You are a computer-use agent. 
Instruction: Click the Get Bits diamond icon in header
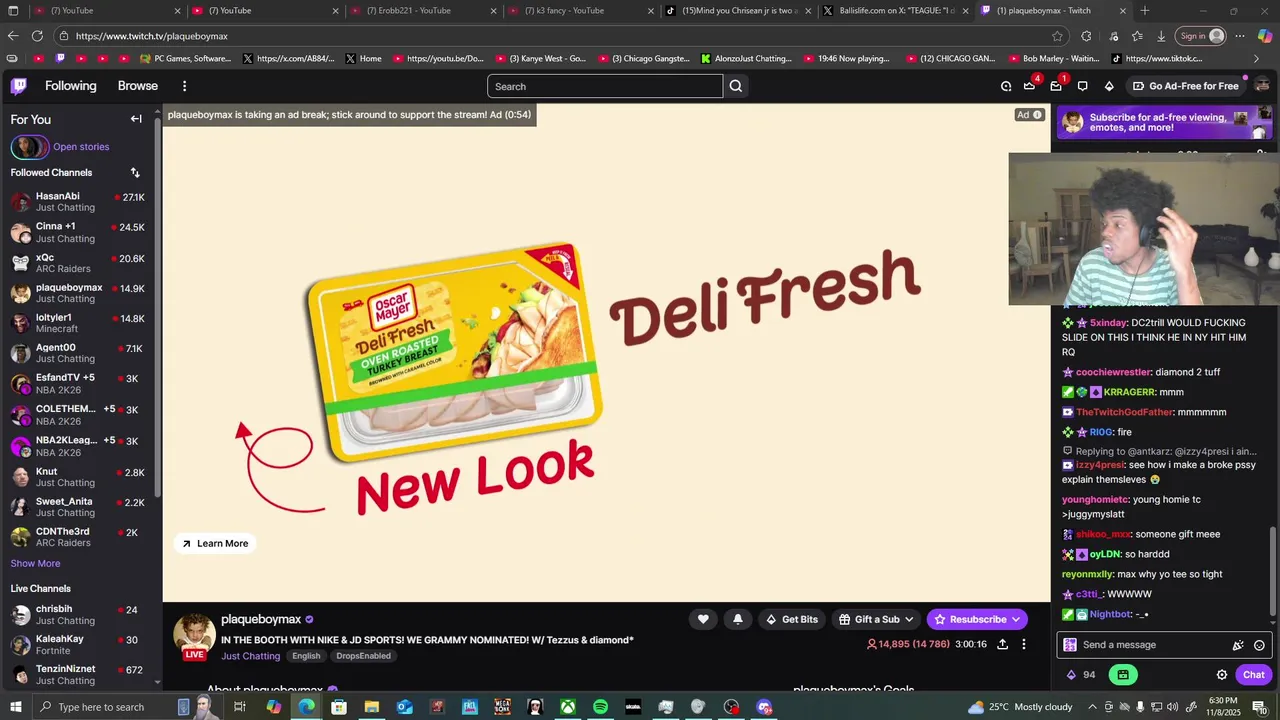point(1109,86)
